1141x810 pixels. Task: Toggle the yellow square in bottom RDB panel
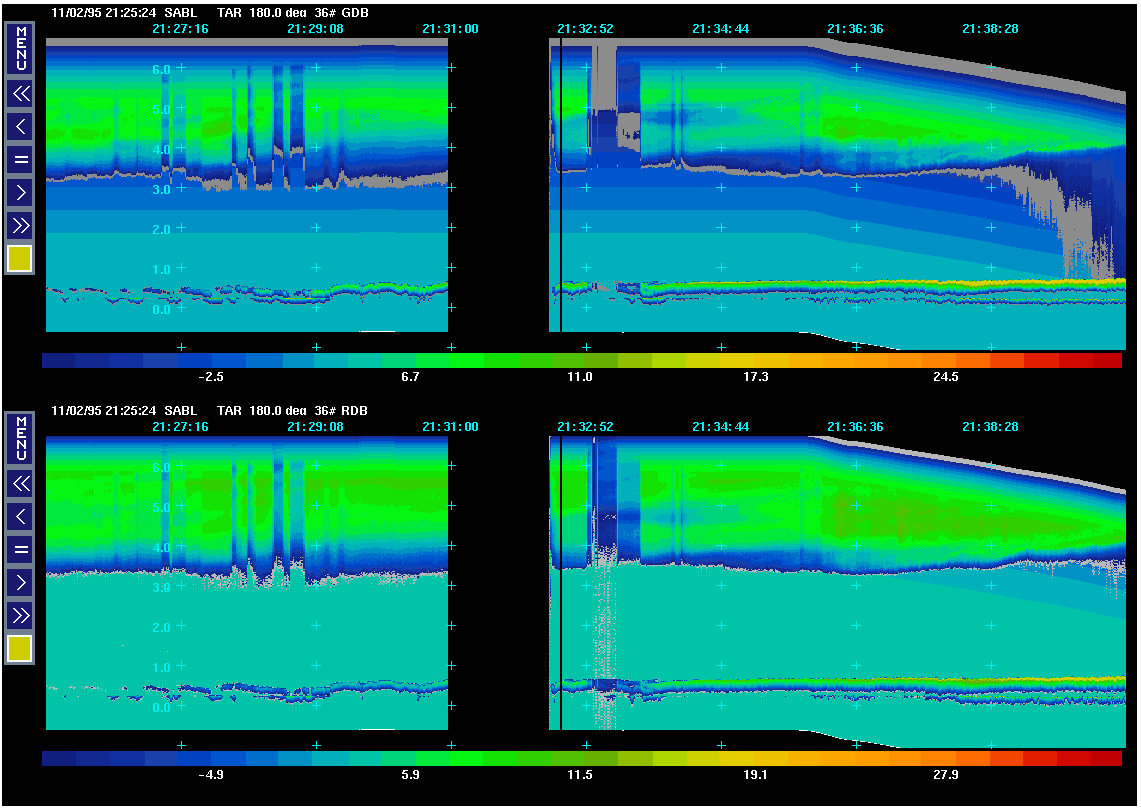[20, 649]
